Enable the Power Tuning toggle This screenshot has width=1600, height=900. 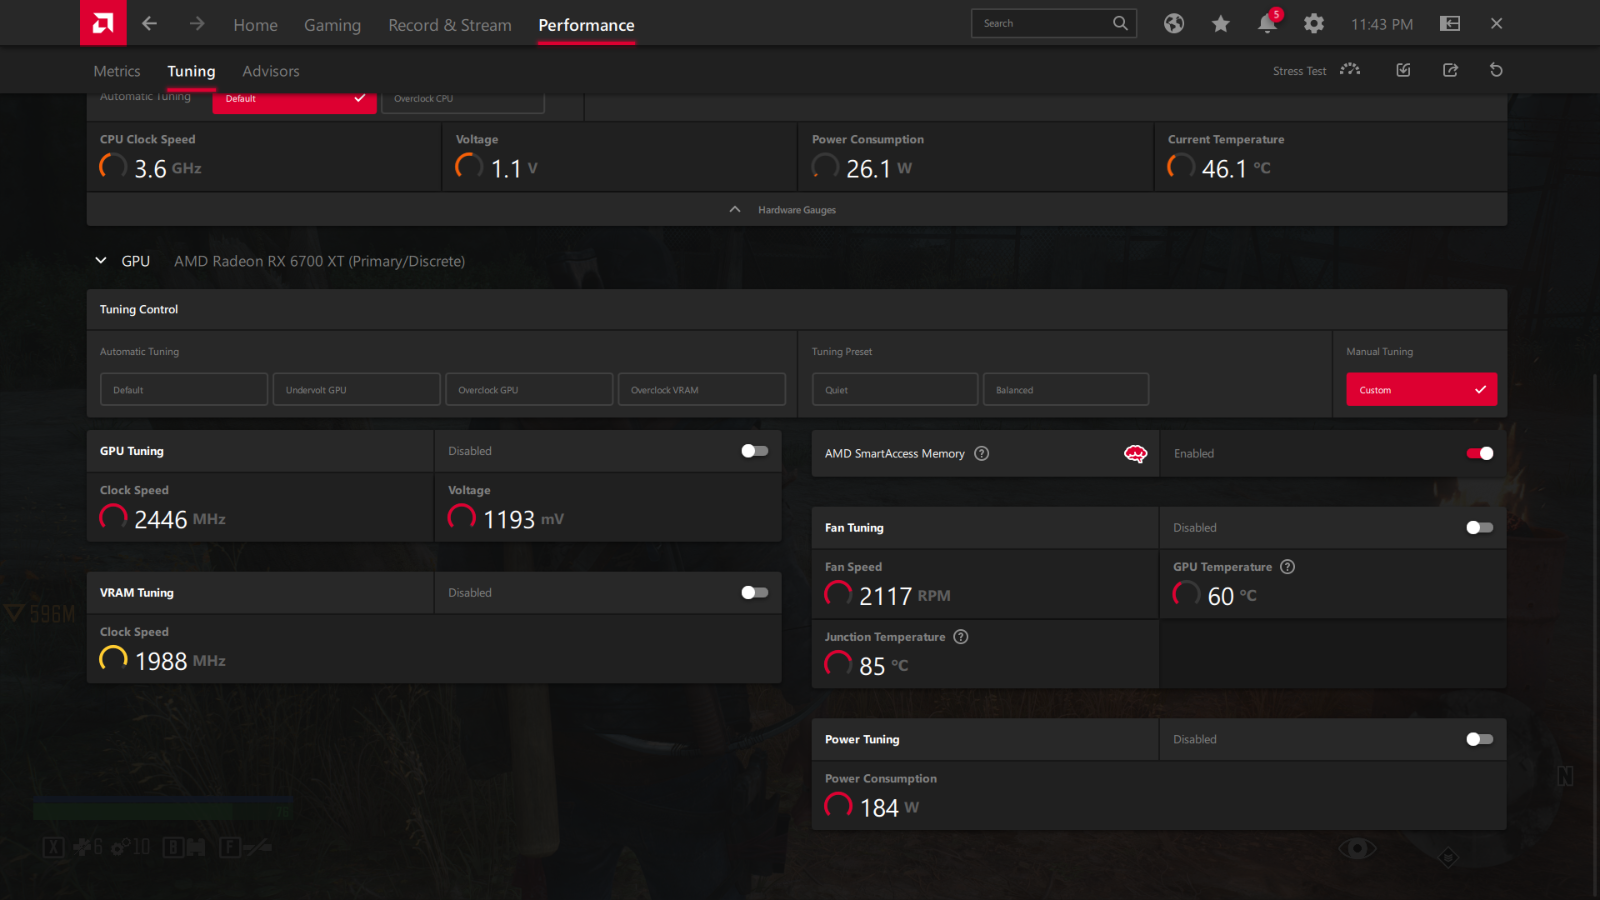[1480, 740]
